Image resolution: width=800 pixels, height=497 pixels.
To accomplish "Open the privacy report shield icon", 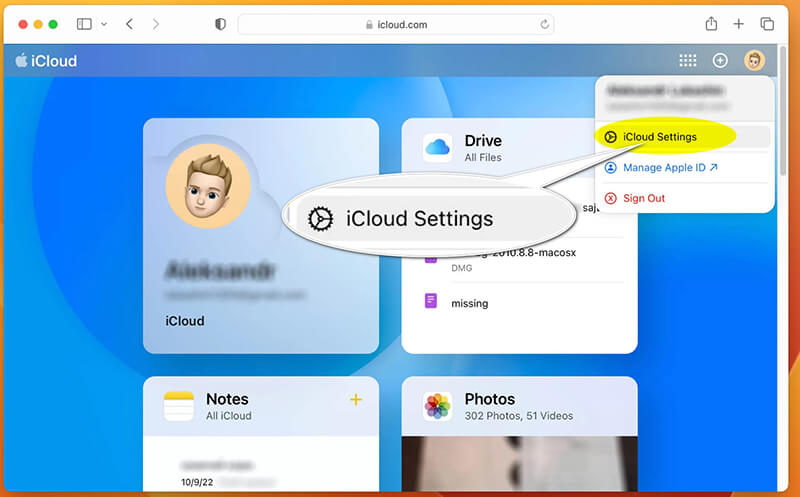I will [220, 24].
